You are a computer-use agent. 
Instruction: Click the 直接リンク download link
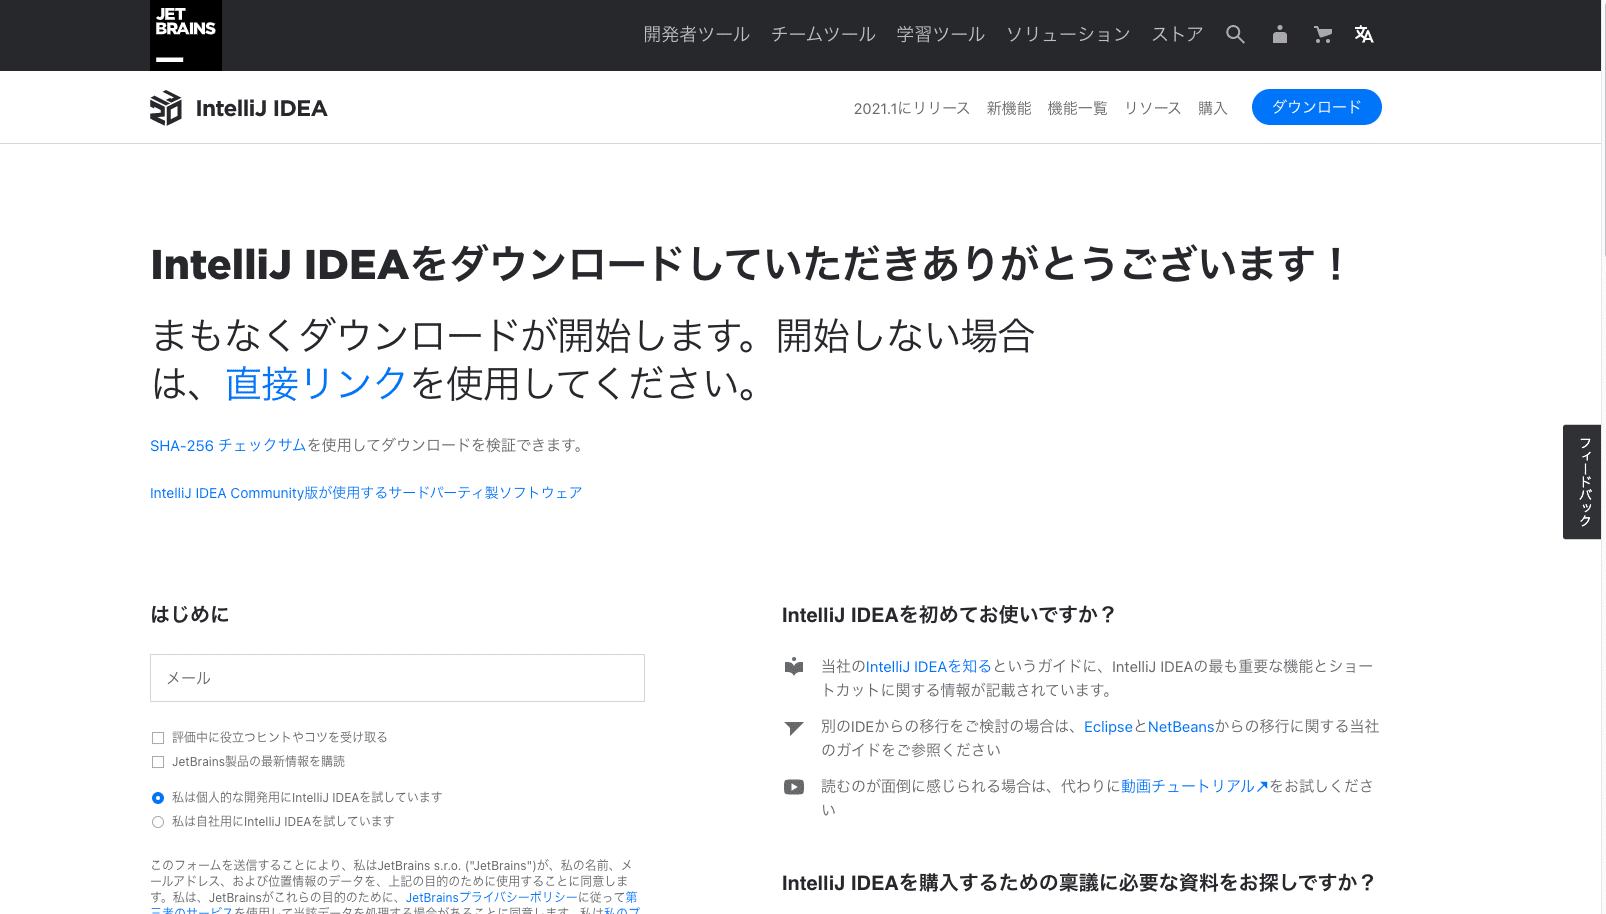click(317, 384)
